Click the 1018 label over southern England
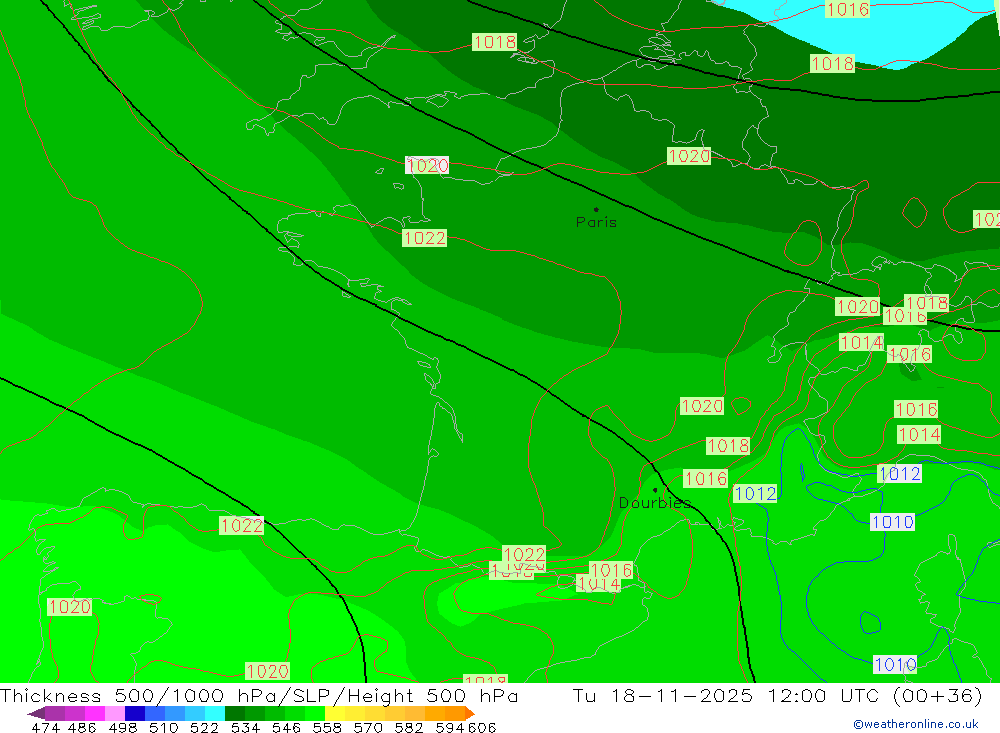This screenshot has height=733, width=1000. pos(494,42)
